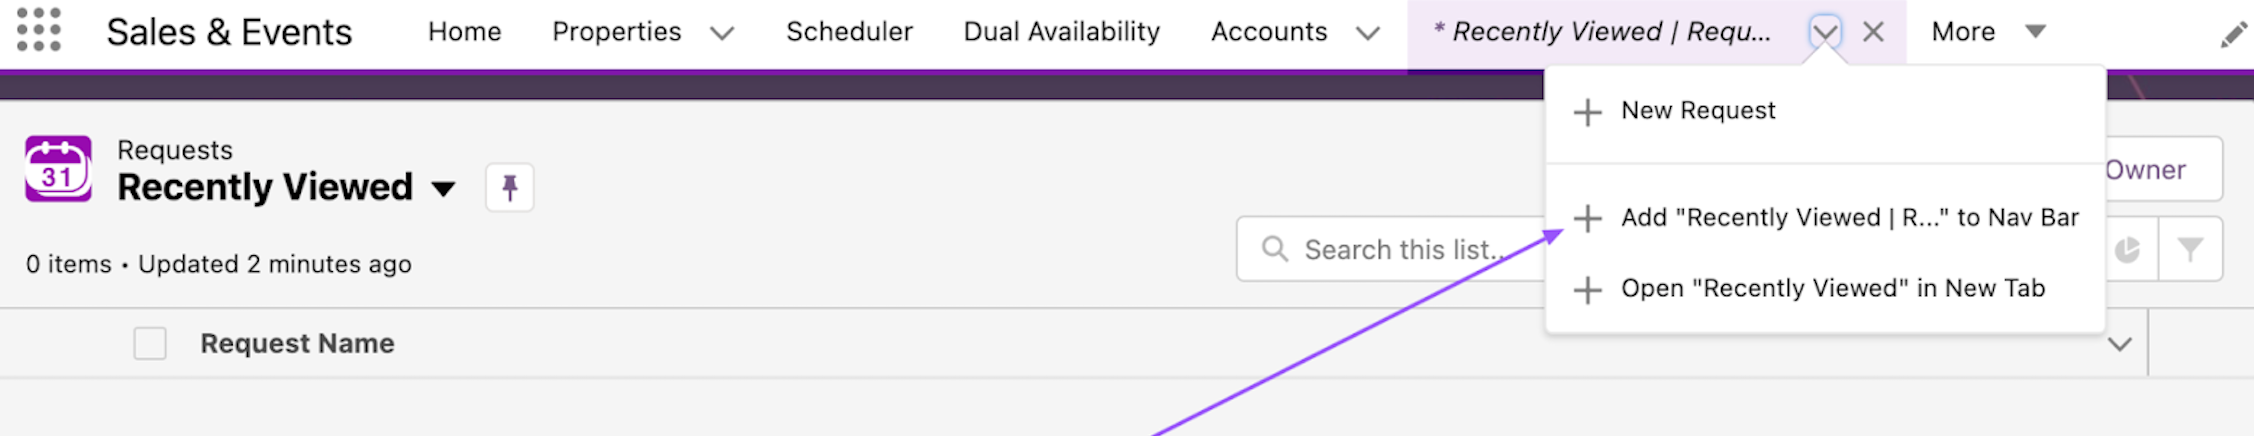Pin the Recently Viewed list view

(510, 188)
